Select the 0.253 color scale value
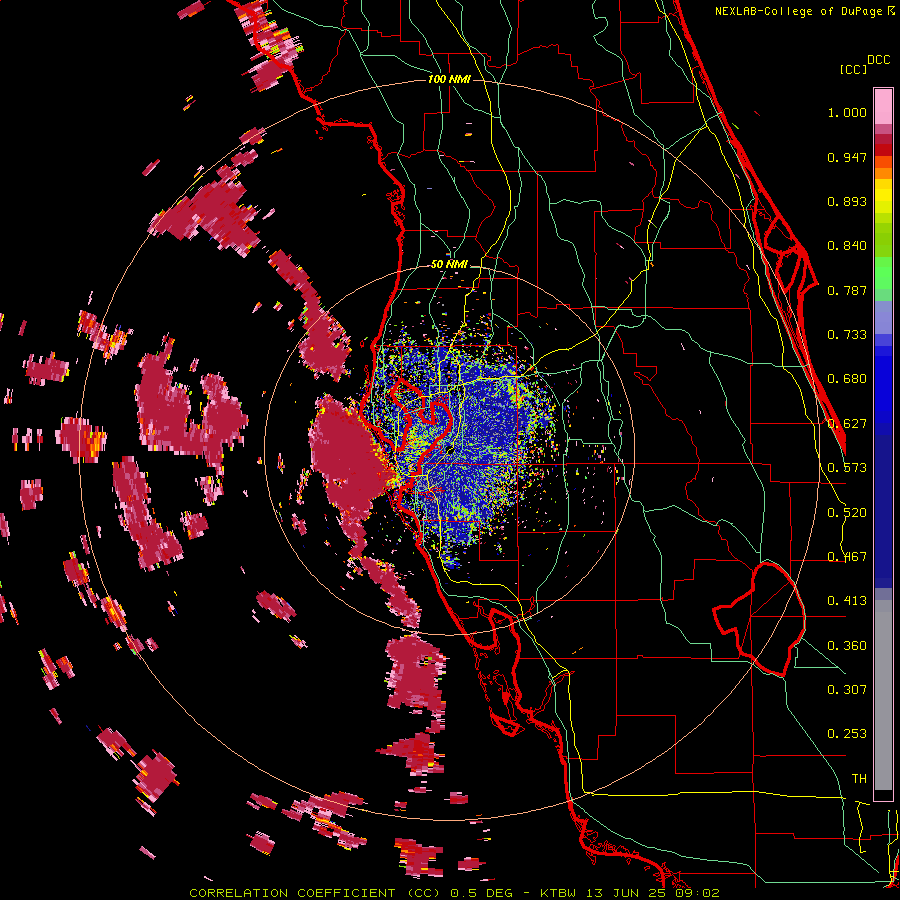 coord(847,734)
